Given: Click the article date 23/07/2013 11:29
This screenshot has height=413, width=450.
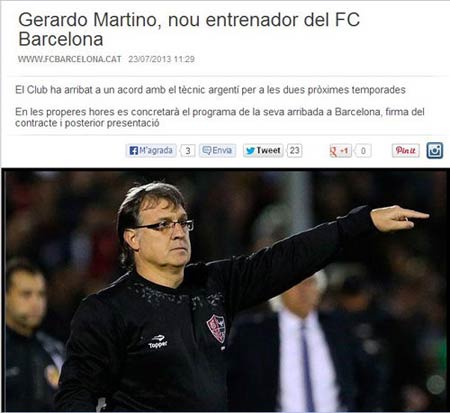Looking at the screenshot, I should click(161, 59).
